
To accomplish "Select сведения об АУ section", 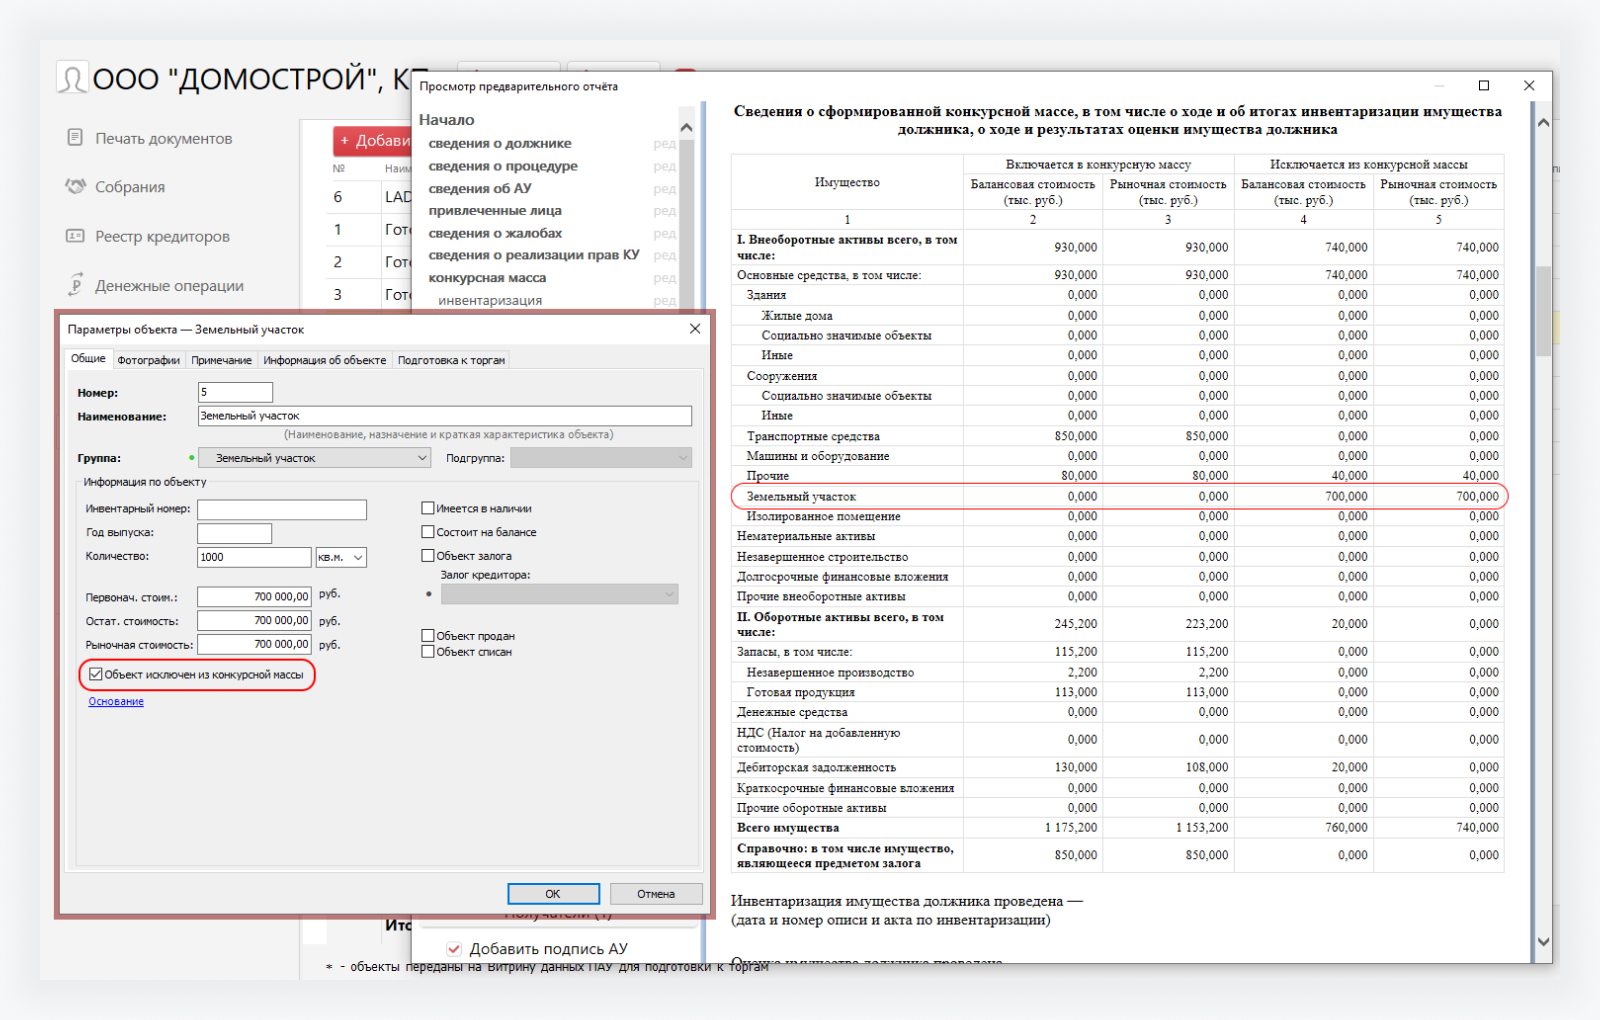I will click(480, 188).
